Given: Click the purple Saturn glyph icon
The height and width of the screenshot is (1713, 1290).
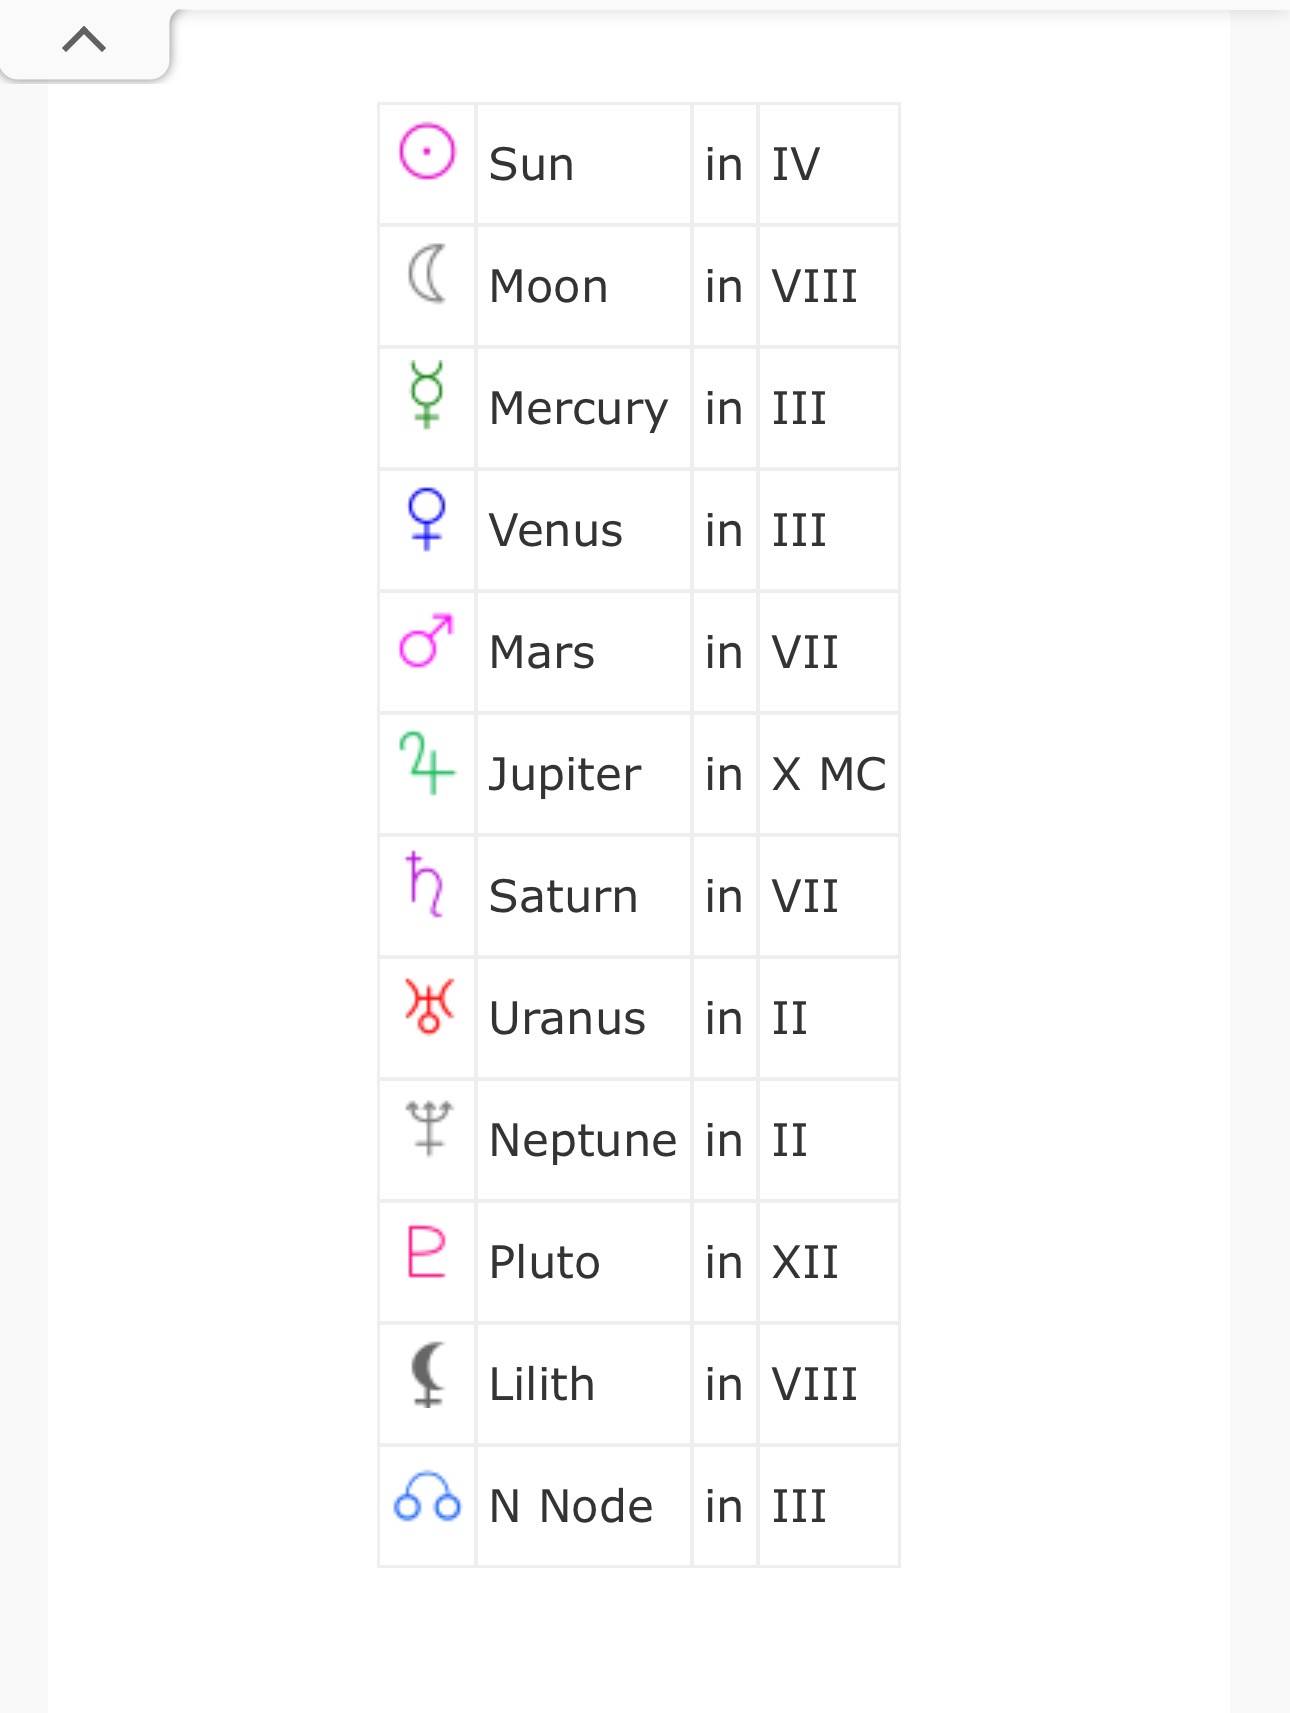Looking at the screenshot, I should [x=426, y=885].
